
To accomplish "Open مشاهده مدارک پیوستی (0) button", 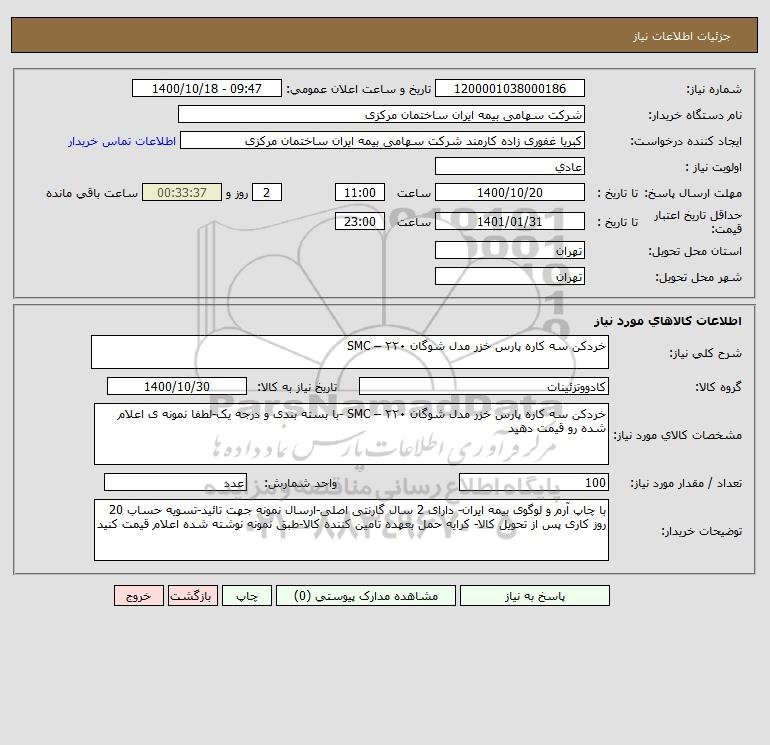I will [366, 596].
